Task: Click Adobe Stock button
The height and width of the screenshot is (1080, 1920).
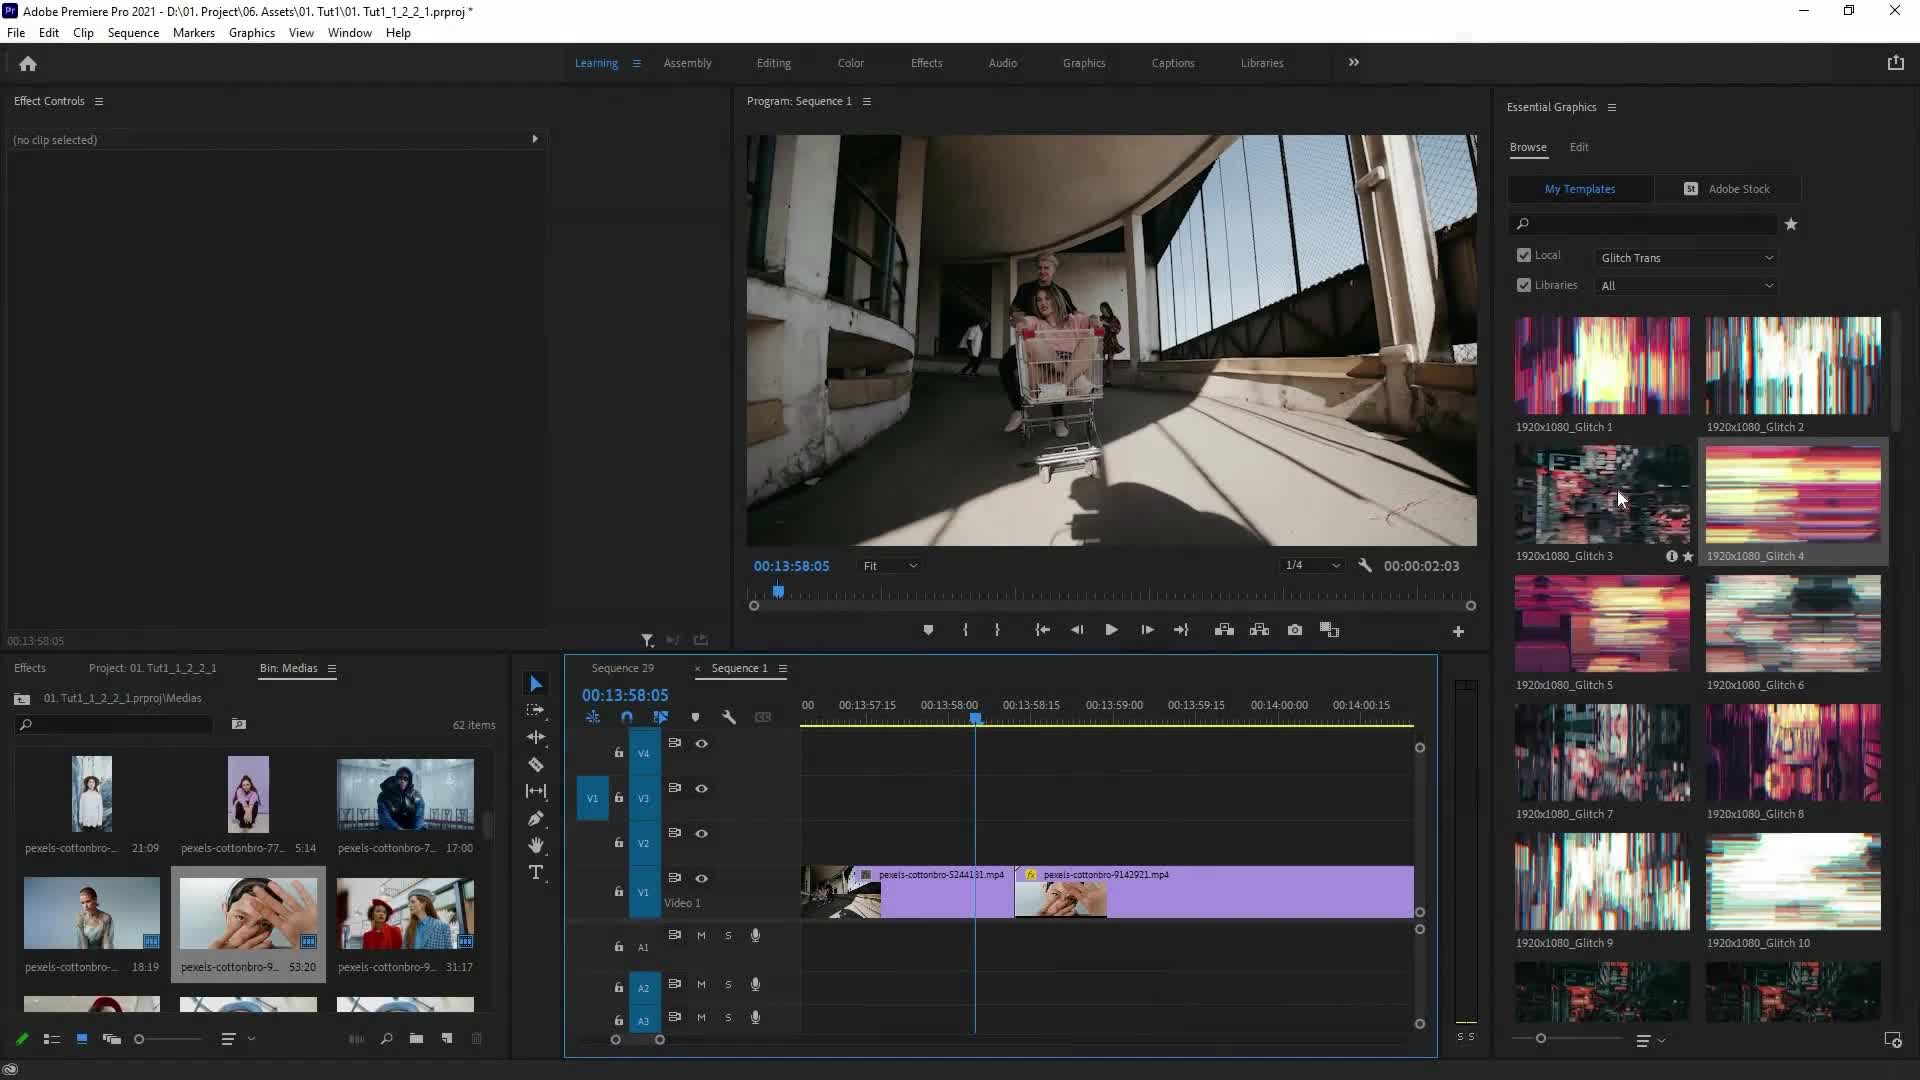Action: [x=1728, y=189]
